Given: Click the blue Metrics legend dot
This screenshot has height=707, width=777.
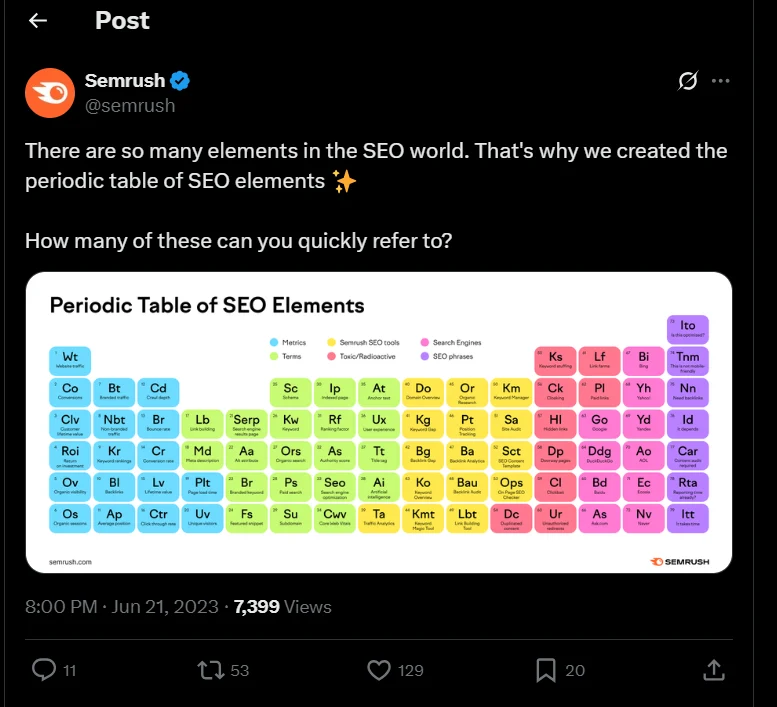Looking at the screenshot, I should tap(273, 342).
